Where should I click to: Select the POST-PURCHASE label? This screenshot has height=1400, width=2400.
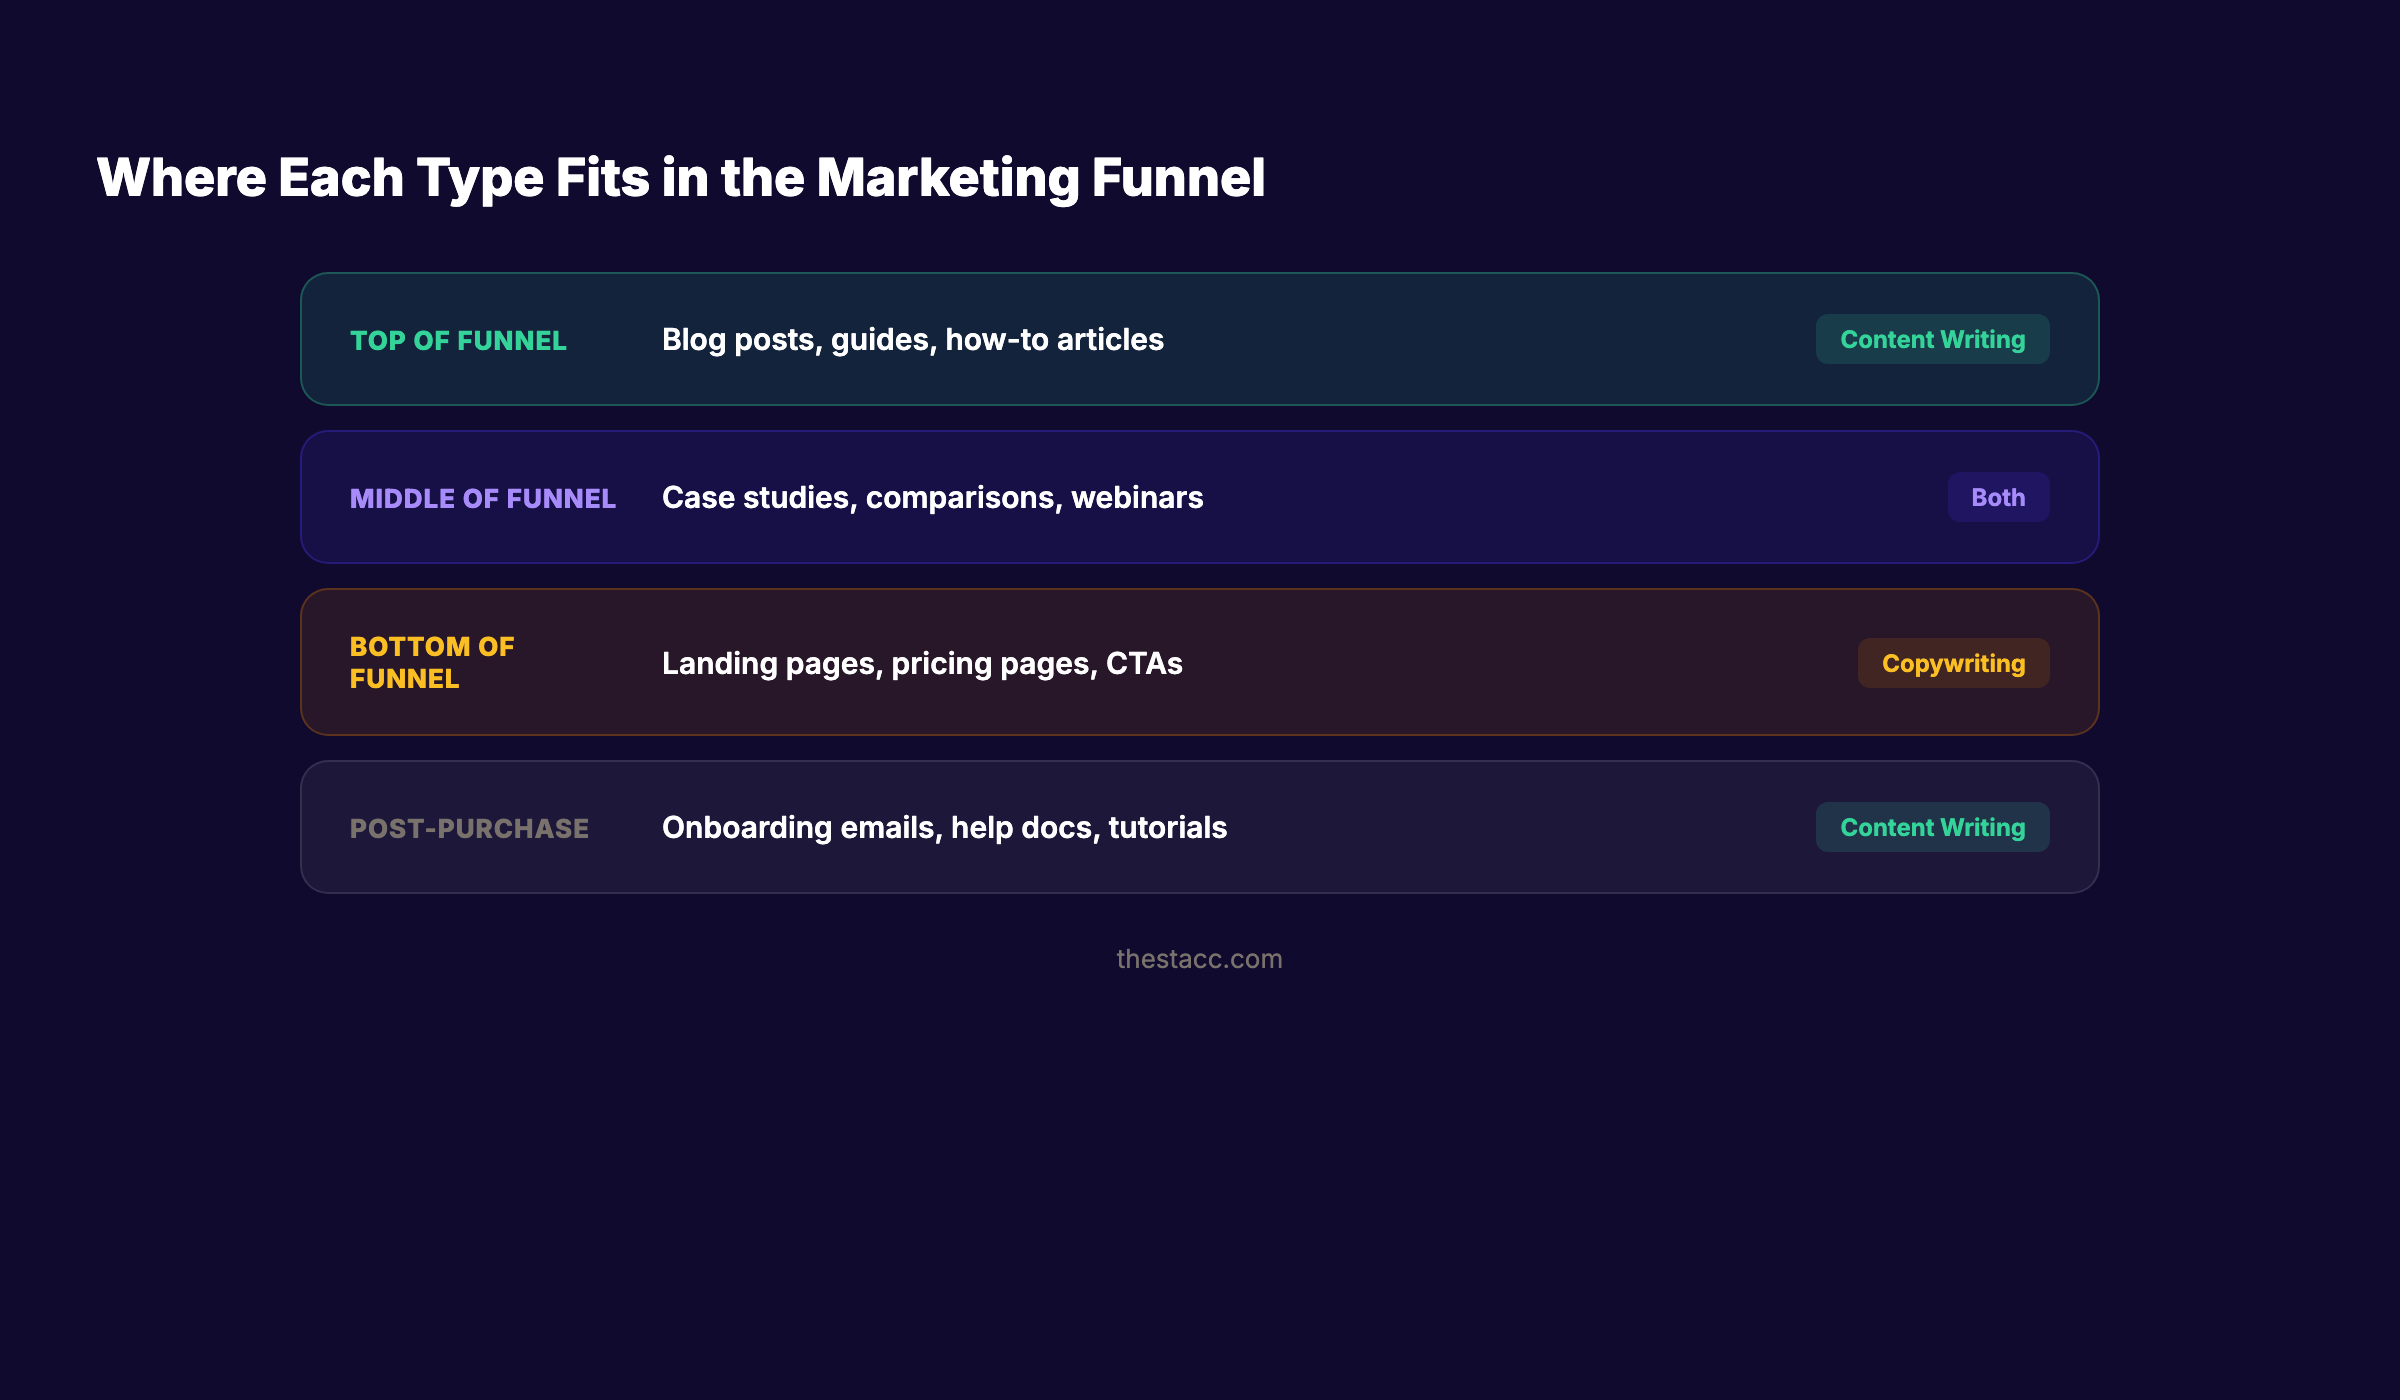(x=469, y=828)
